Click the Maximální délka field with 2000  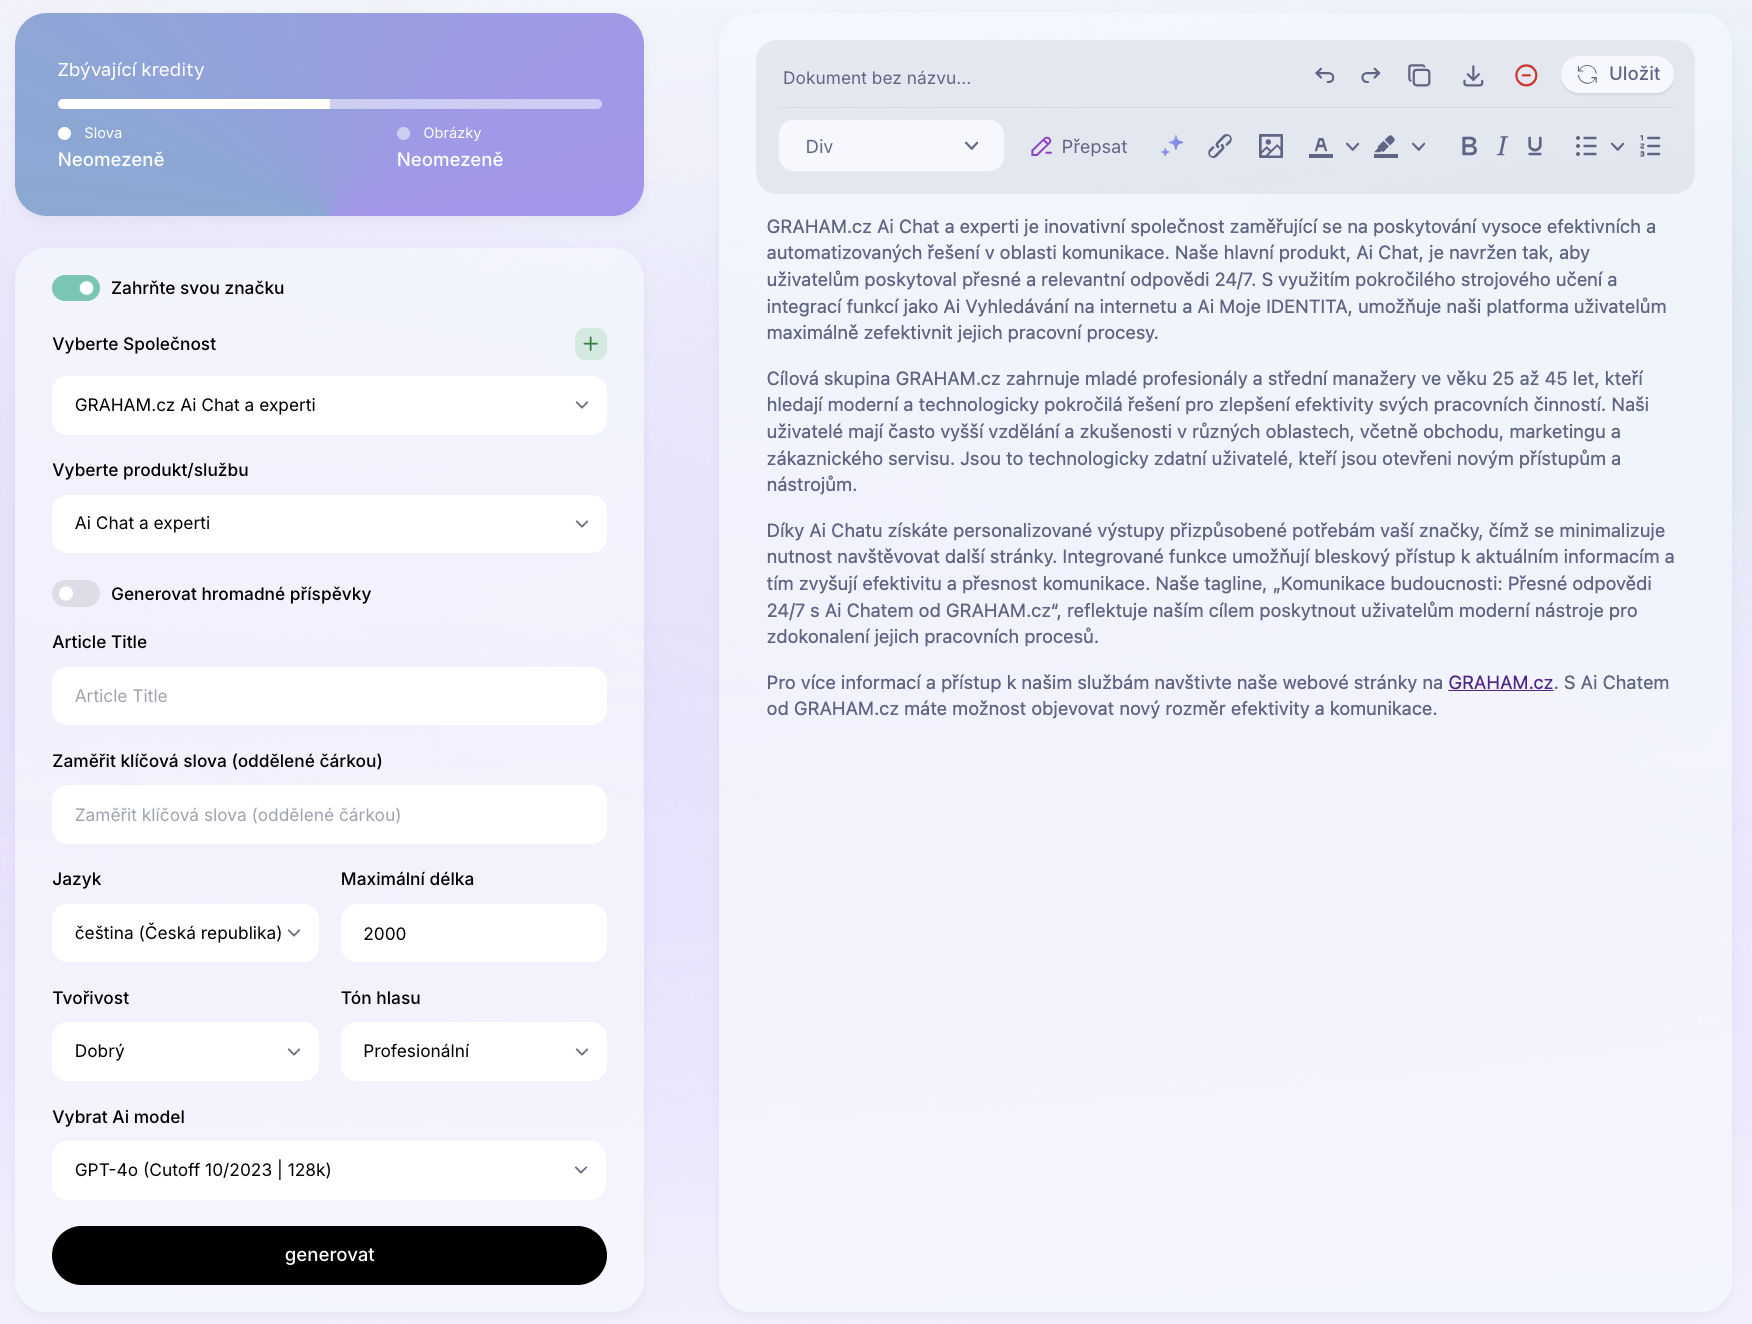coord(474,933)
